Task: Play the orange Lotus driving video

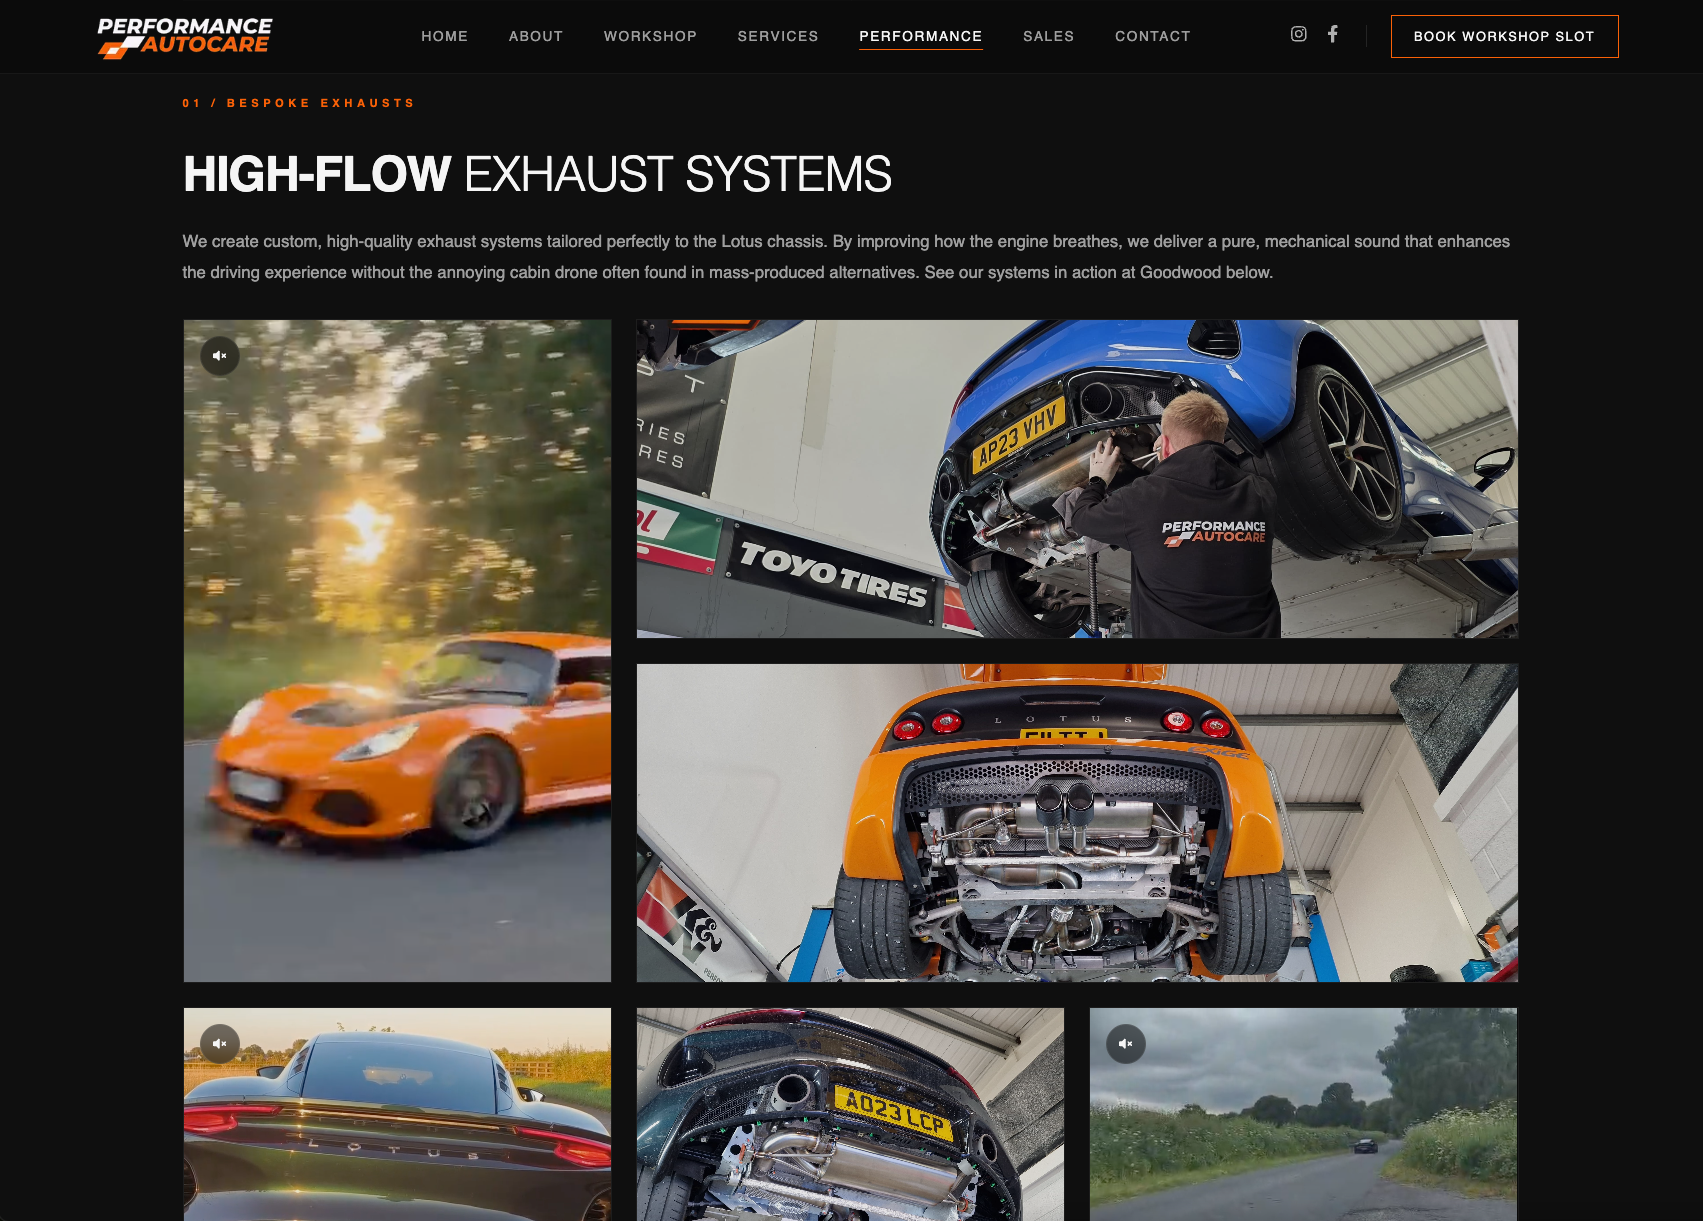Action: click(397, 650)
